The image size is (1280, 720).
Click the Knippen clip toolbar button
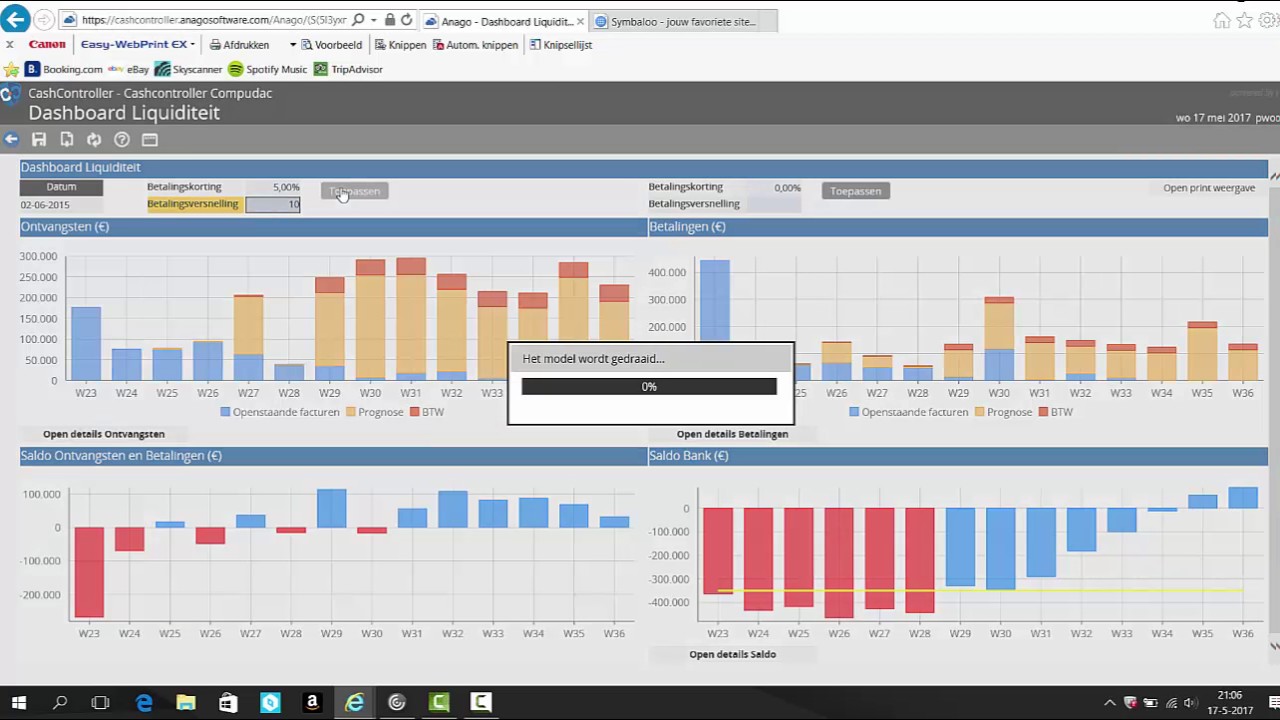pos(400,45)
